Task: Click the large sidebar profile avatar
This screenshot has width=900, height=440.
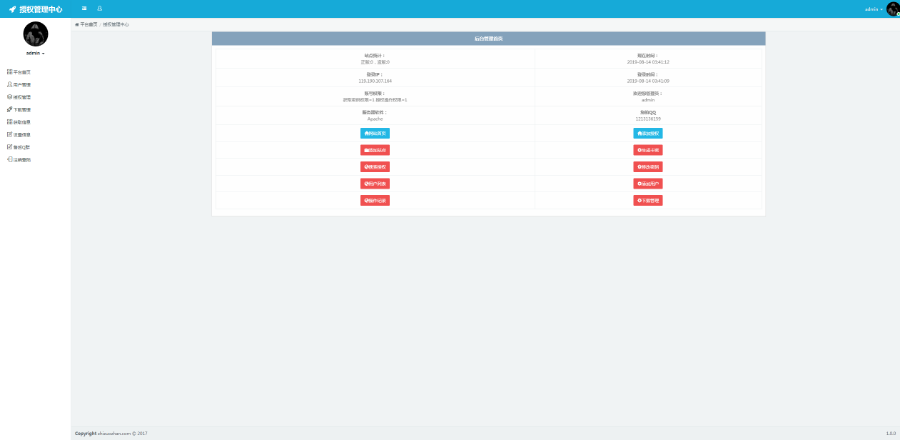Action: click(36, 34)
